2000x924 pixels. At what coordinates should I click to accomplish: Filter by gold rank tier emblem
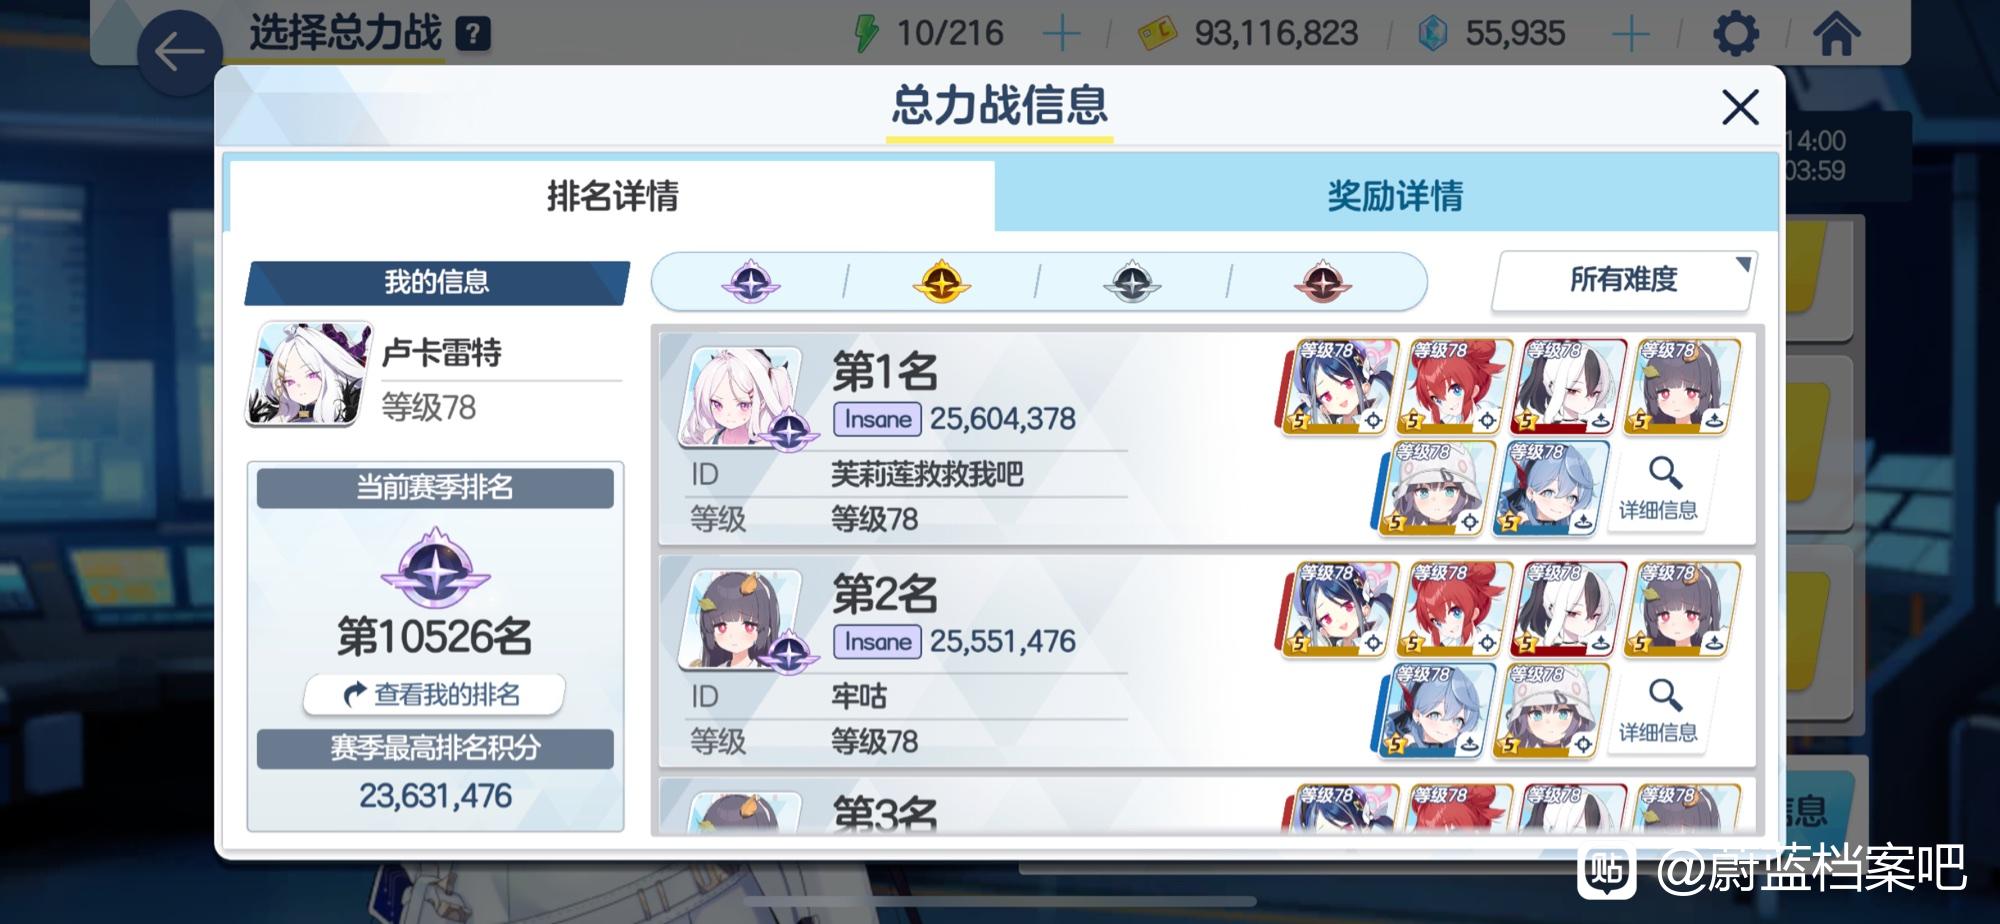(x=941, y=282)
